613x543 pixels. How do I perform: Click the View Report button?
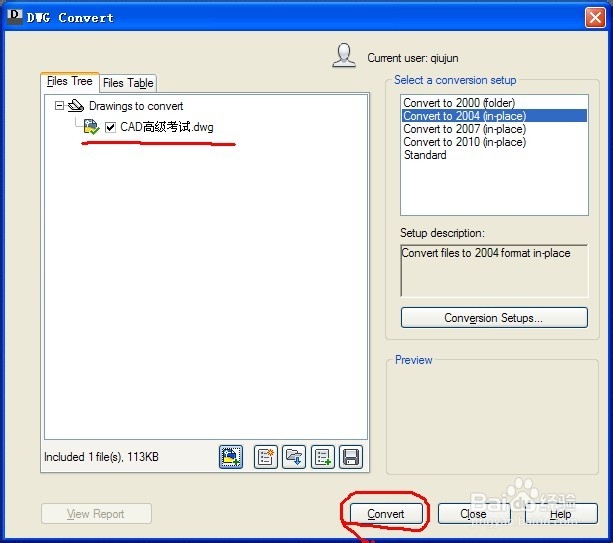tap(96, 514)
